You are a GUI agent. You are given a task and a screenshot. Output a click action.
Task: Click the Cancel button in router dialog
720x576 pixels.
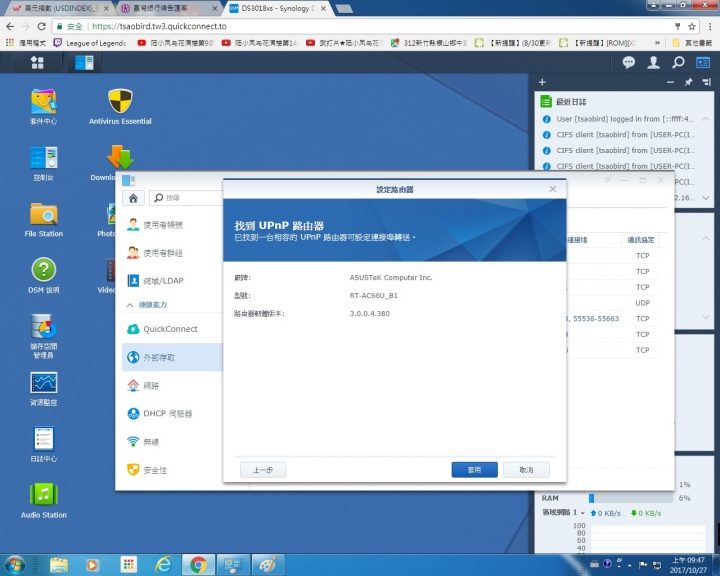(526, 469)
